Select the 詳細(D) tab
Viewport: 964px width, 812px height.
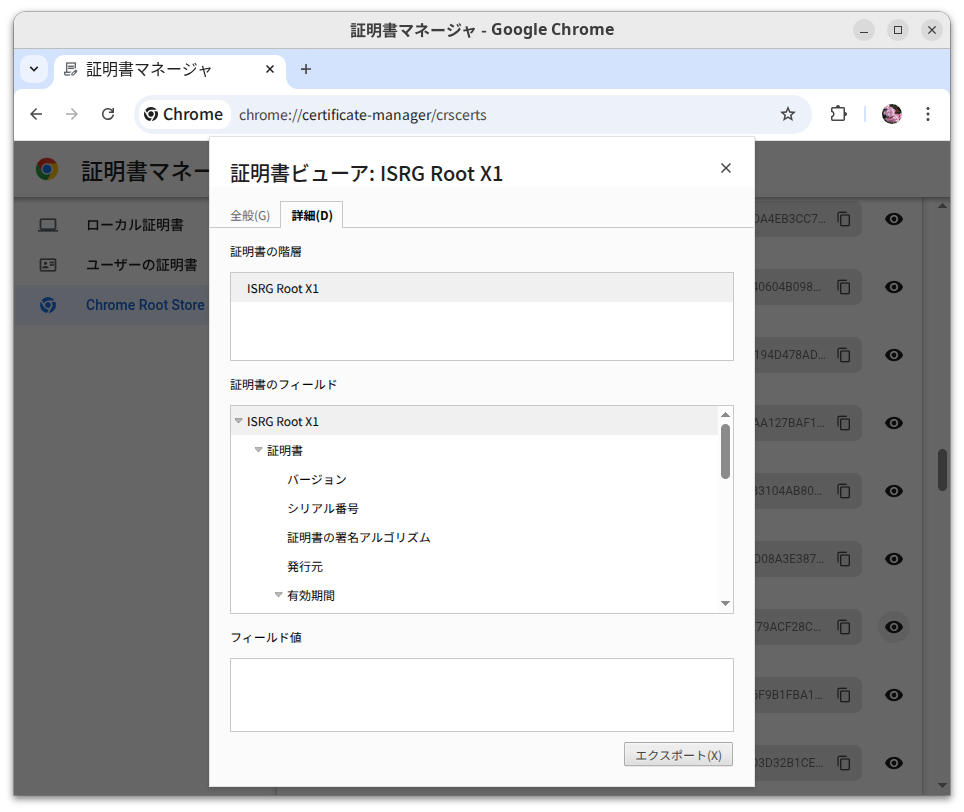tap(312, 216)
